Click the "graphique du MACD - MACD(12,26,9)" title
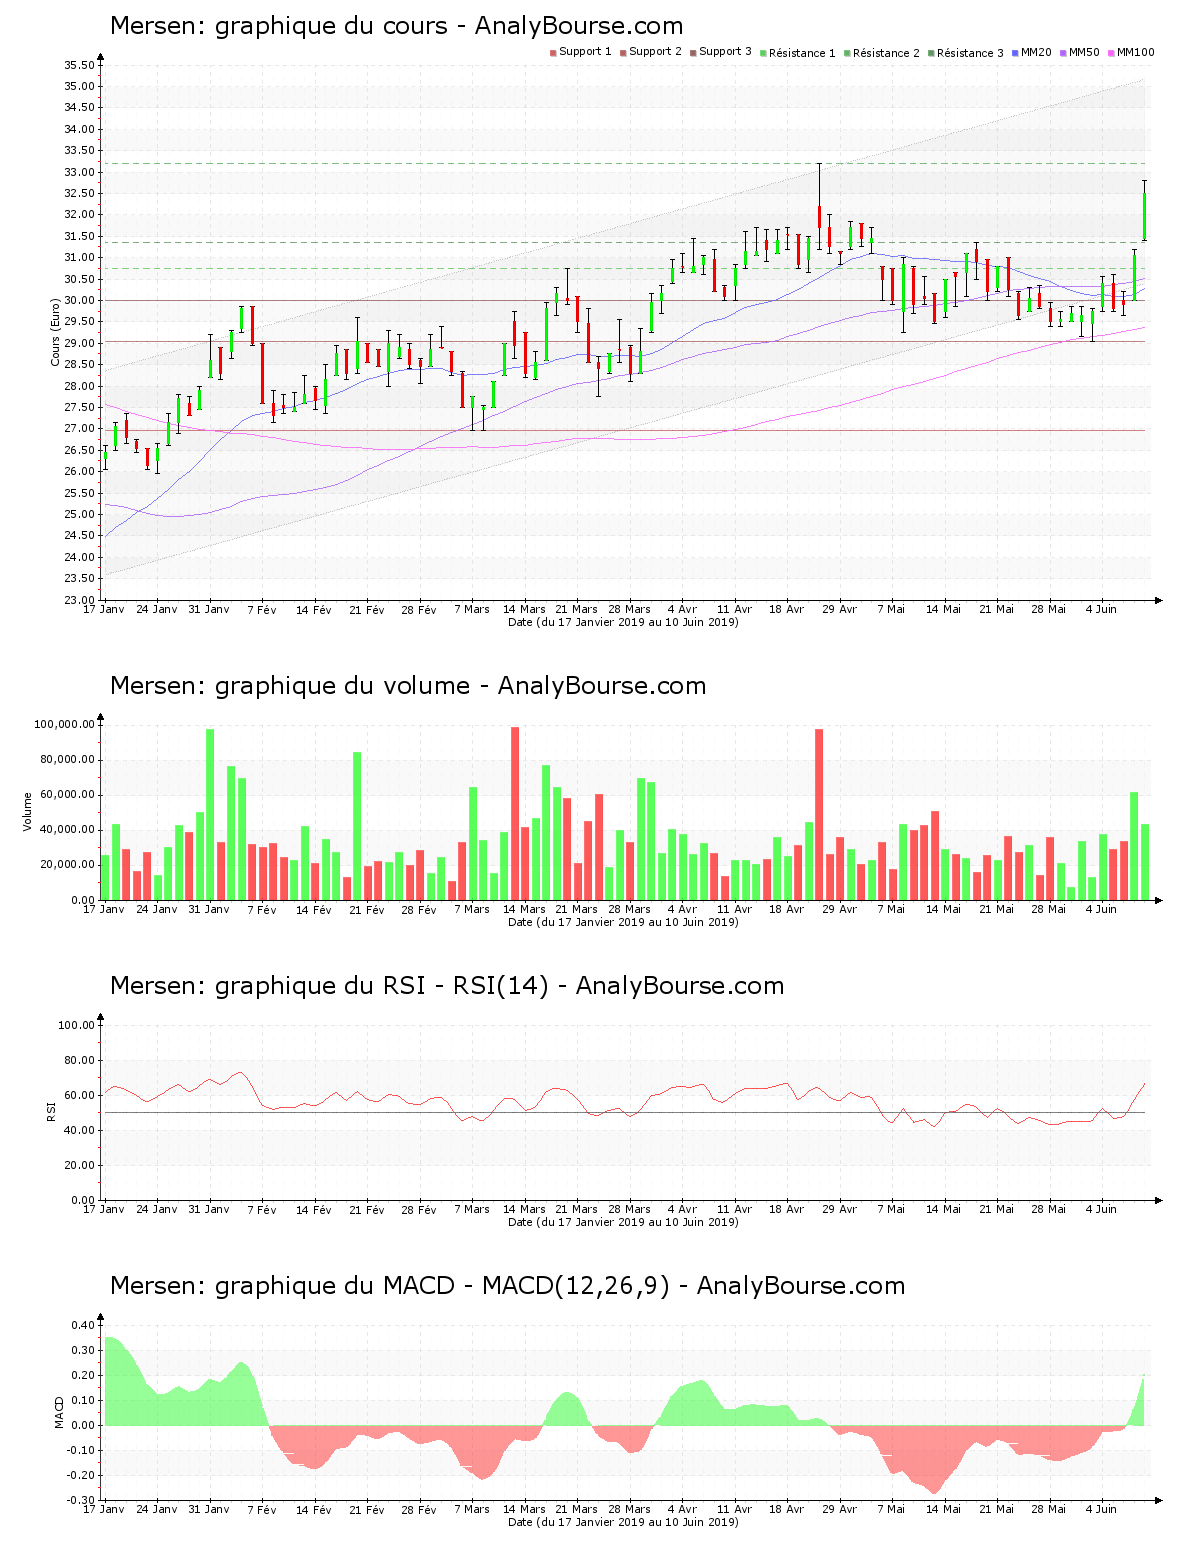The image size is (1200, 1550). pos(442,1286)
